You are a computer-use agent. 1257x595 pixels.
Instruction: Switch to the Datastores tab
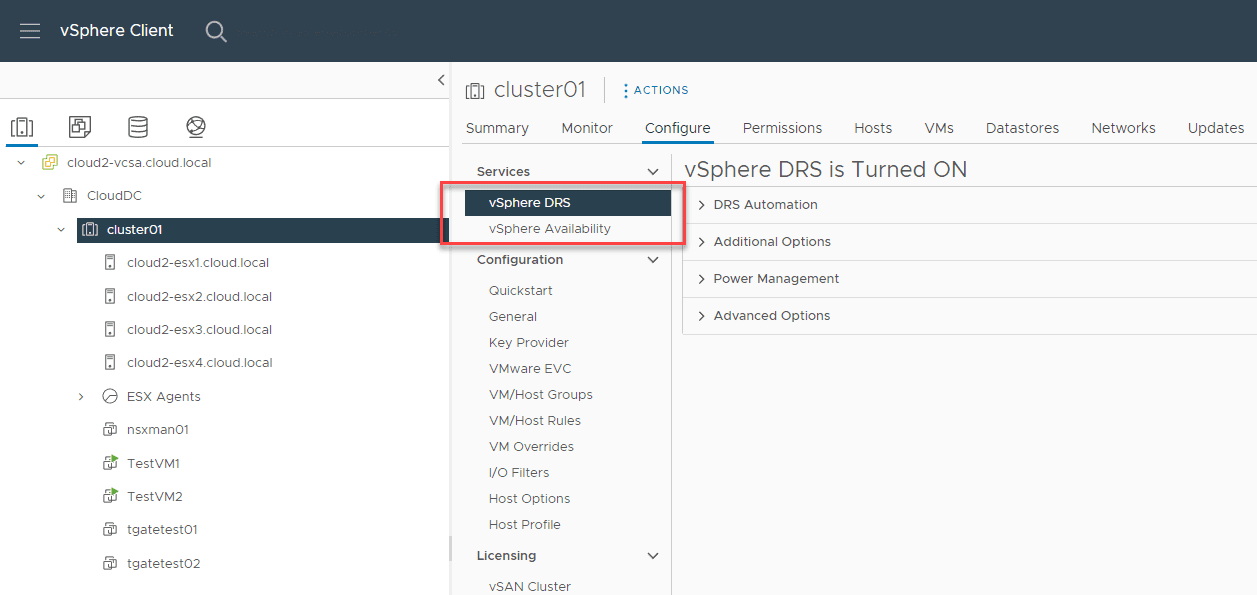[1022, 128]
